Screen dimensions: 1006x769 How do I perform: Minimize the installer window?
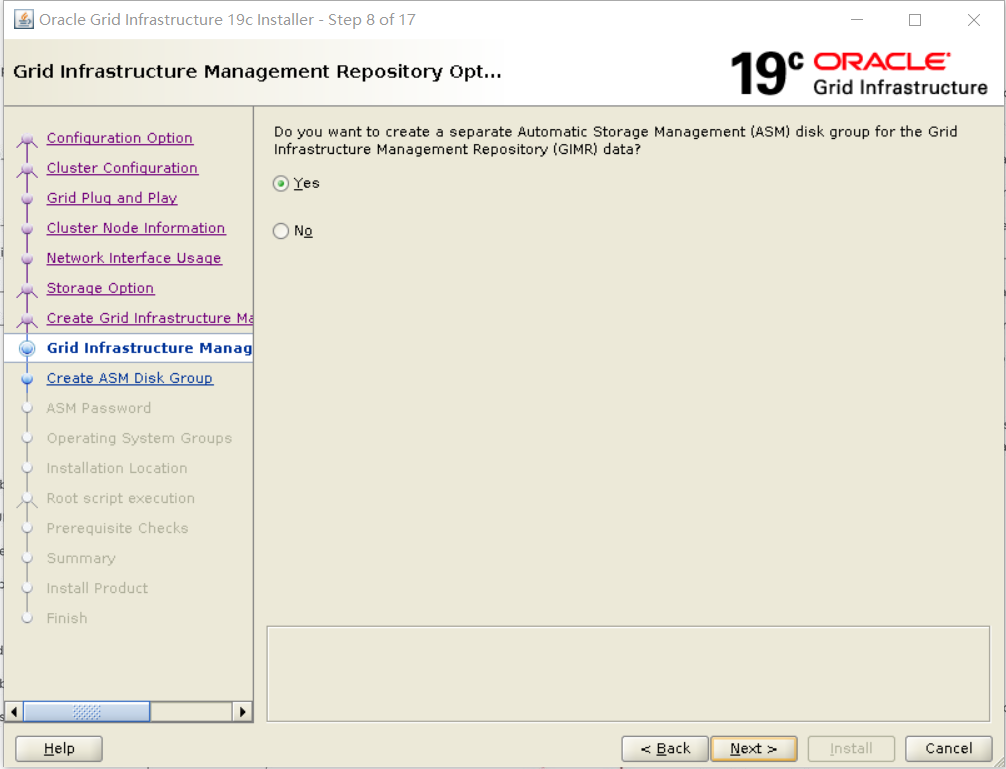coord(857,20)
